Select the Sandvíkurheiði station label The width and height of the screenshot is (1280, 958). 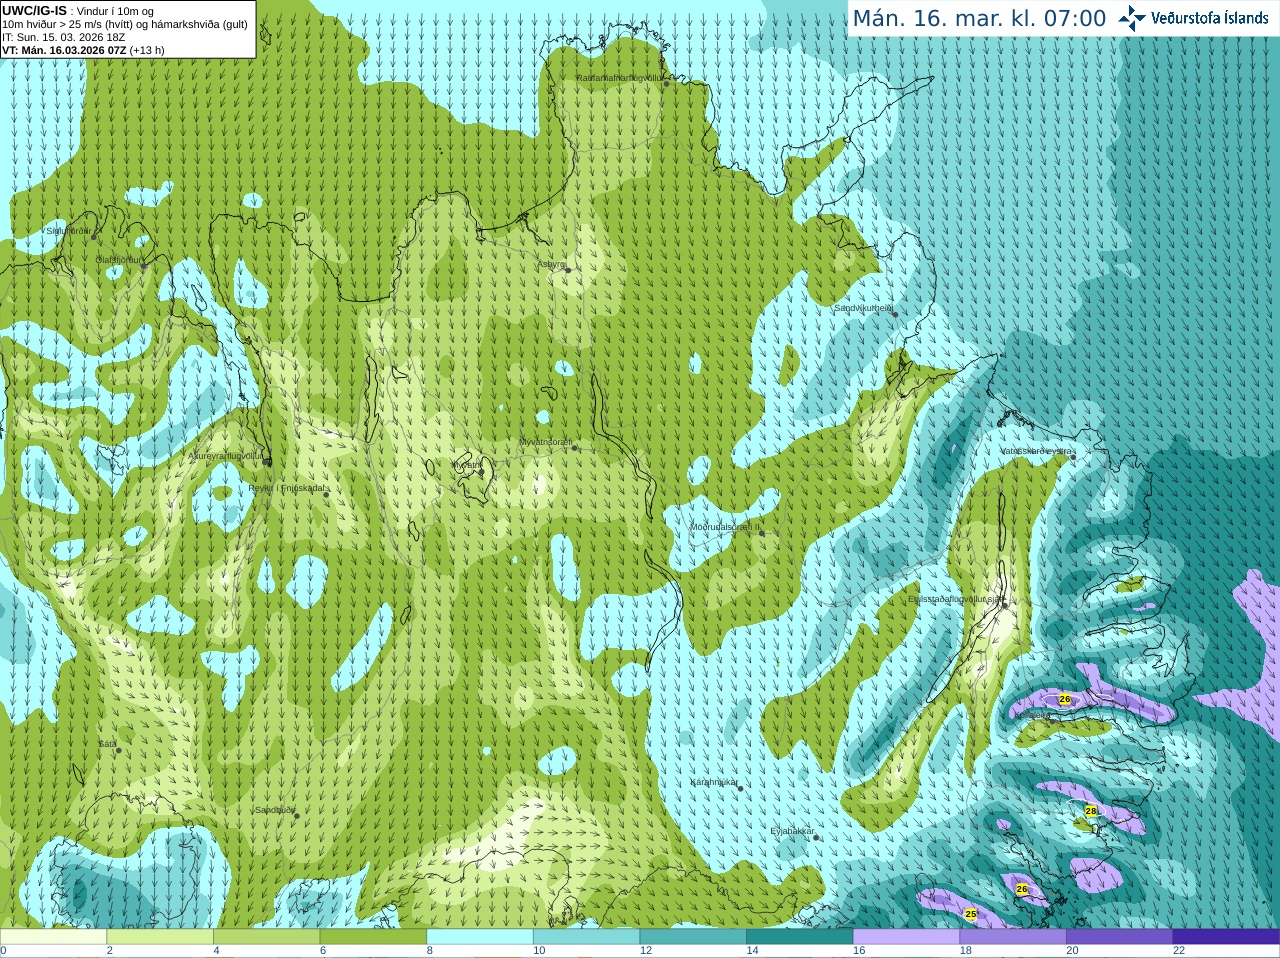[x=865, y=308]
